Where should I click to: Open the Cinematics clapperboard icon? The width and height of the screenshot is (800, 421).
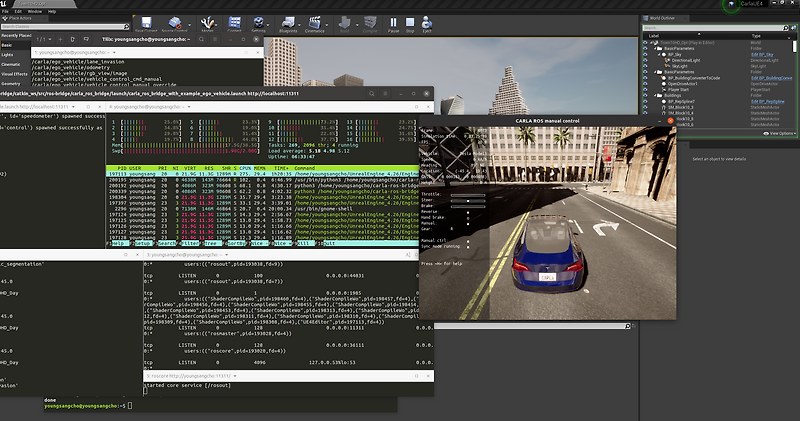[x=315, y=22]
